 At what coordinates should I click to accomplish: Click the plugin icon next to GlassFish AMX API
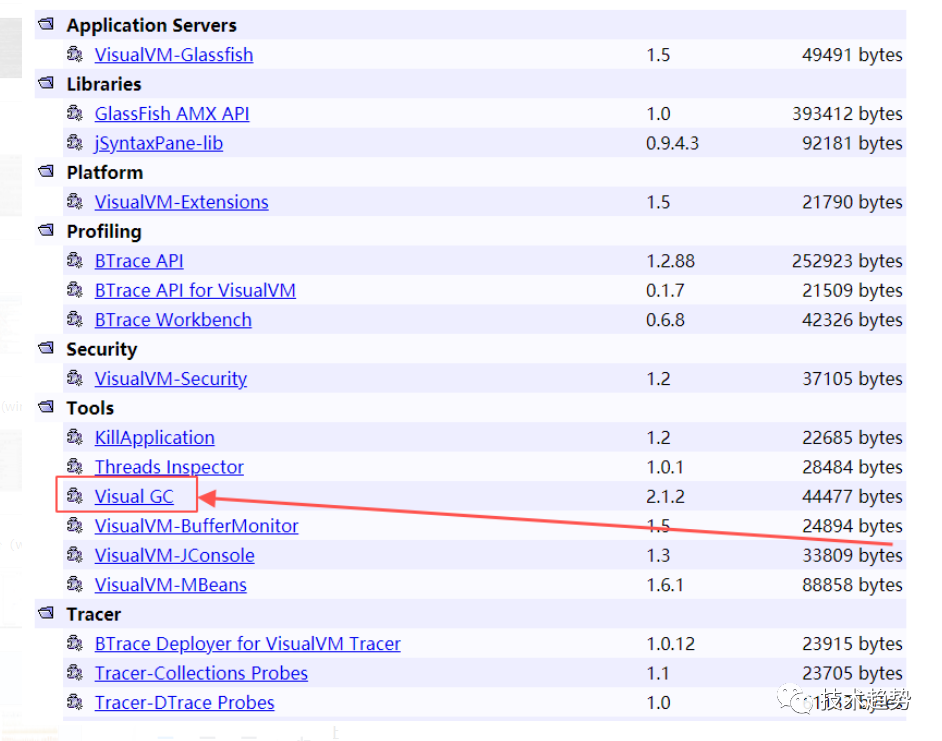click(x=75, y=114)
